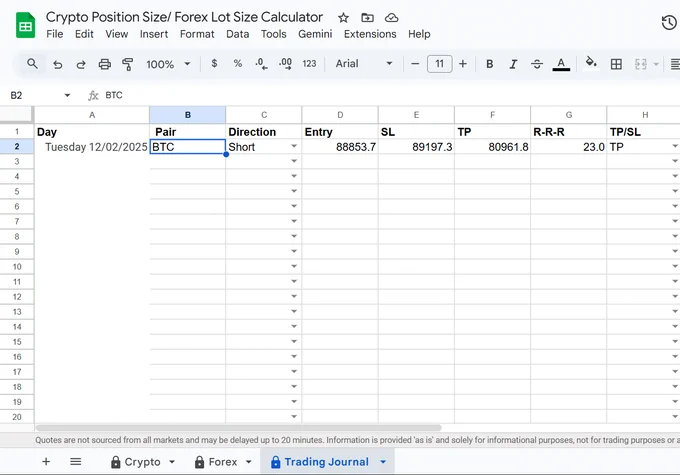Open the Crypto tab options arrow
The width and height of the screenshot is (680, 475).
(x=172, y=462)
